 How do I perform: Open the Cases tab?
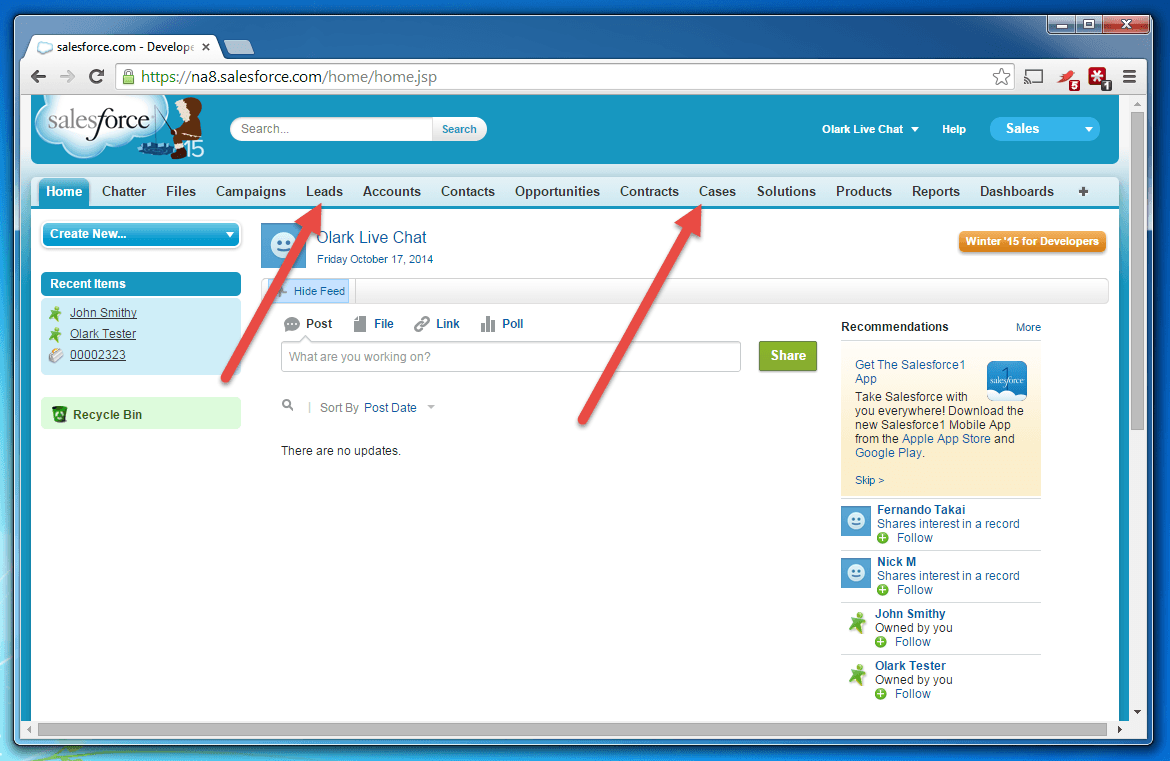[717, 191]
